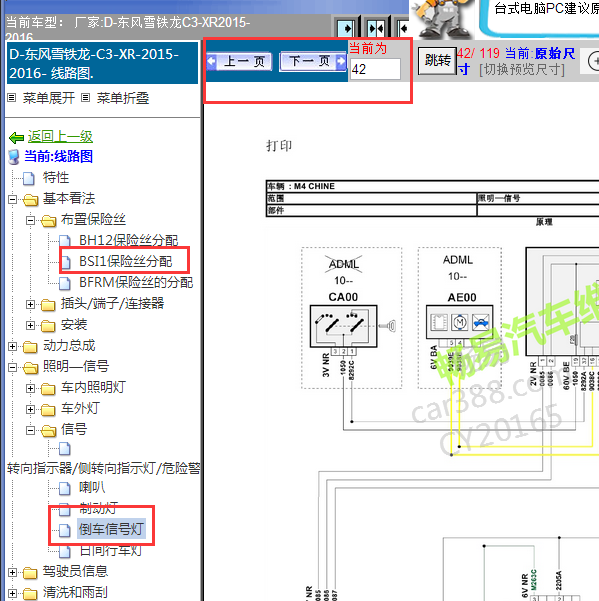This screenshot has height=601, width=599.
Task: Collapse the 基本看法 folder
Action: coord(12,199)
